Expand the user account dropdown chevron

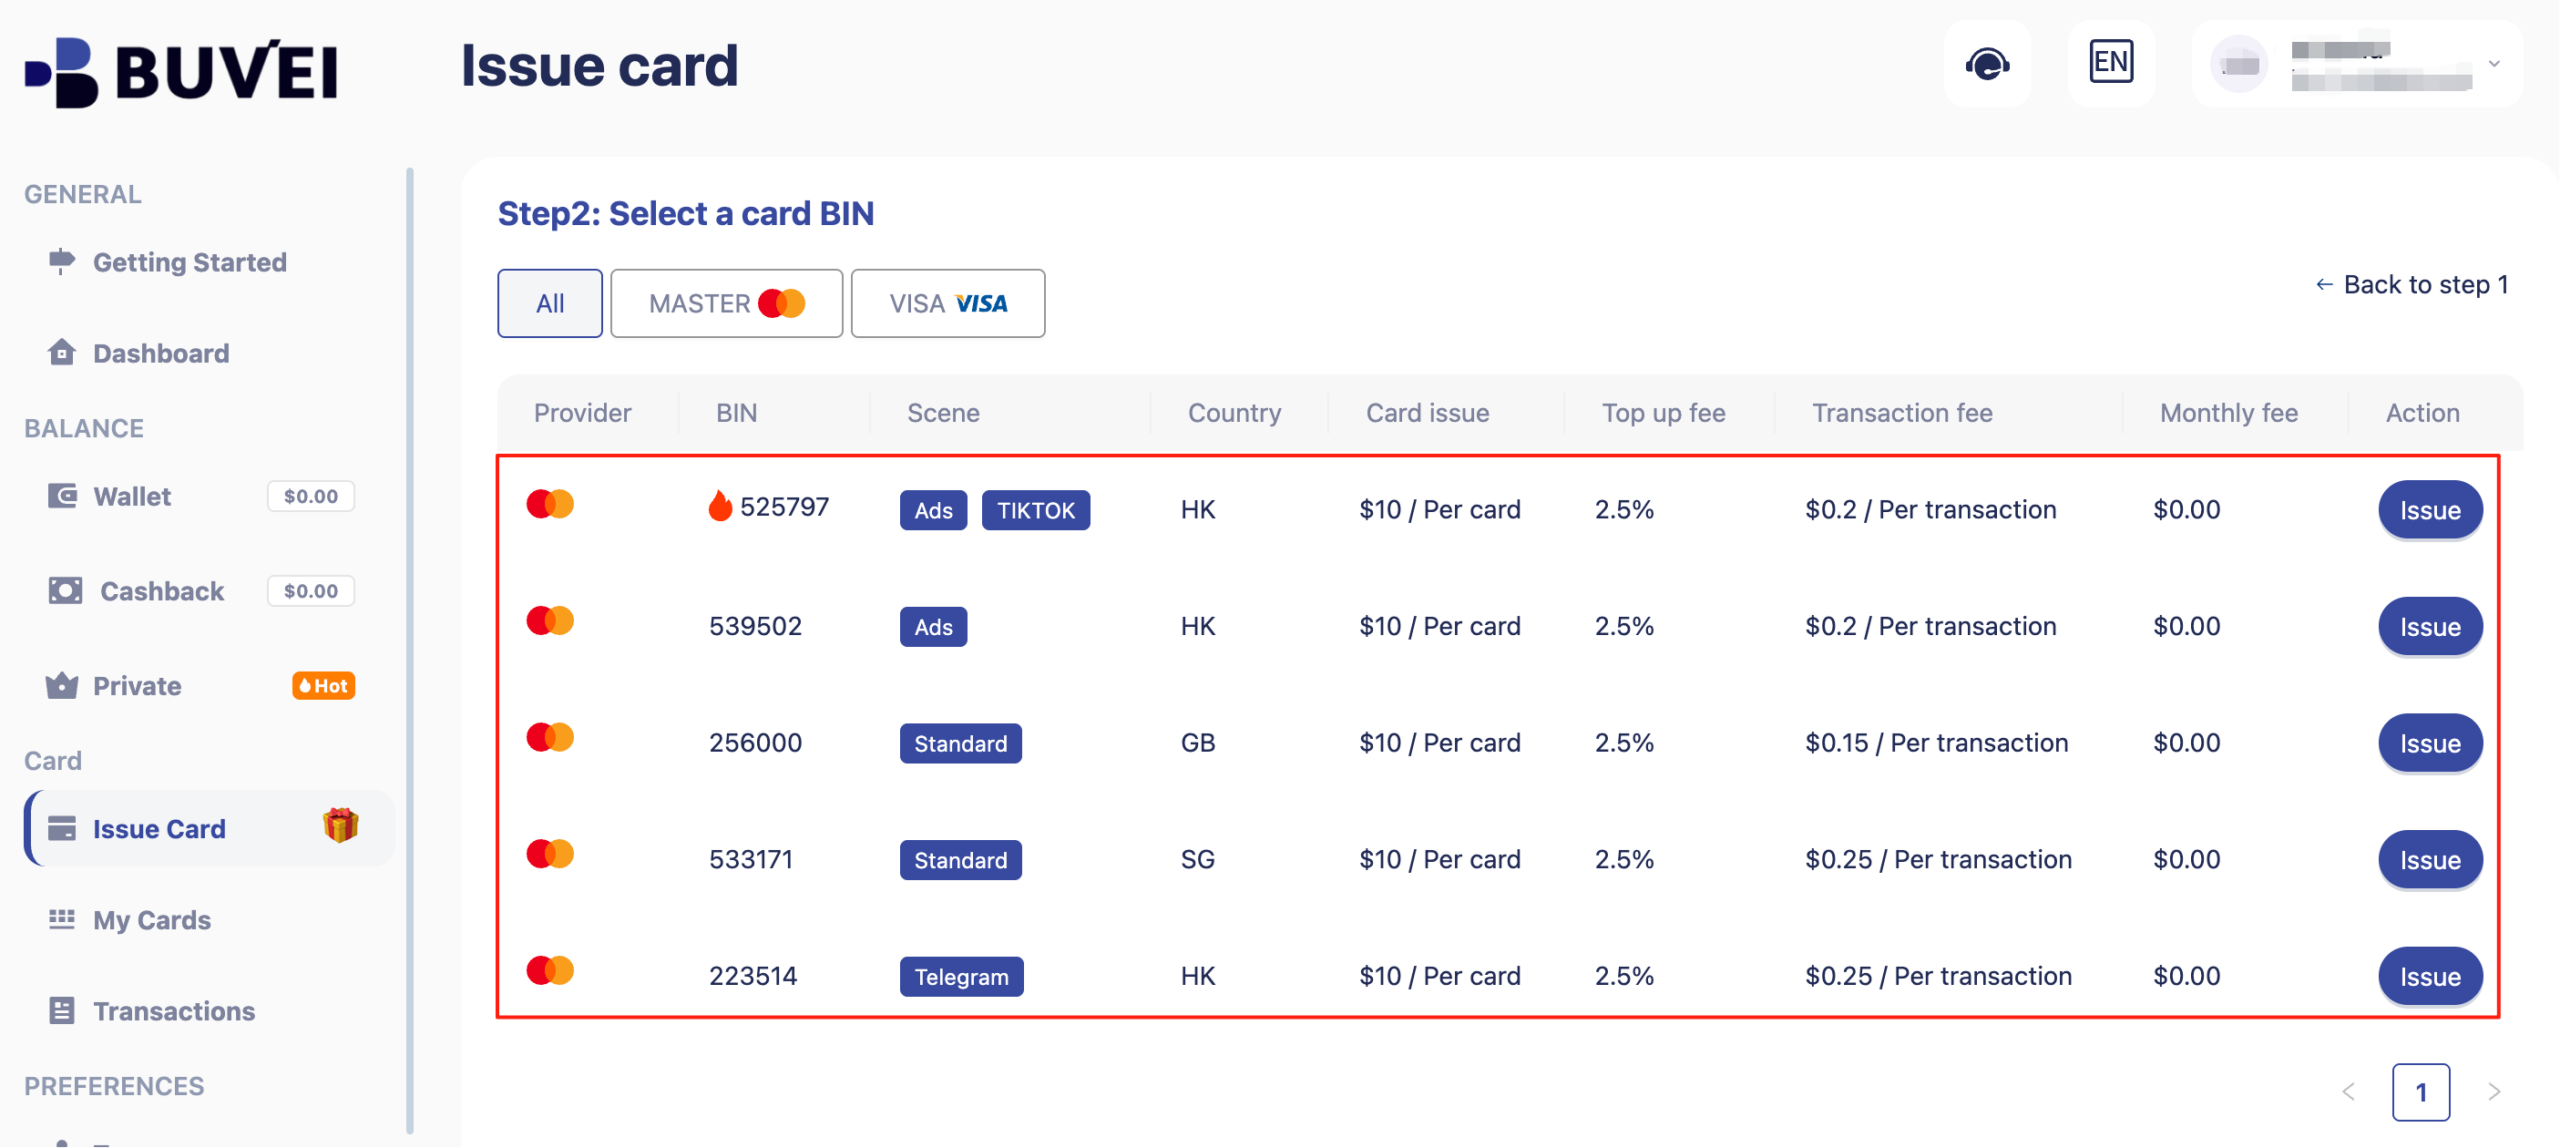pyautogui.click(x=2494, y=64)
